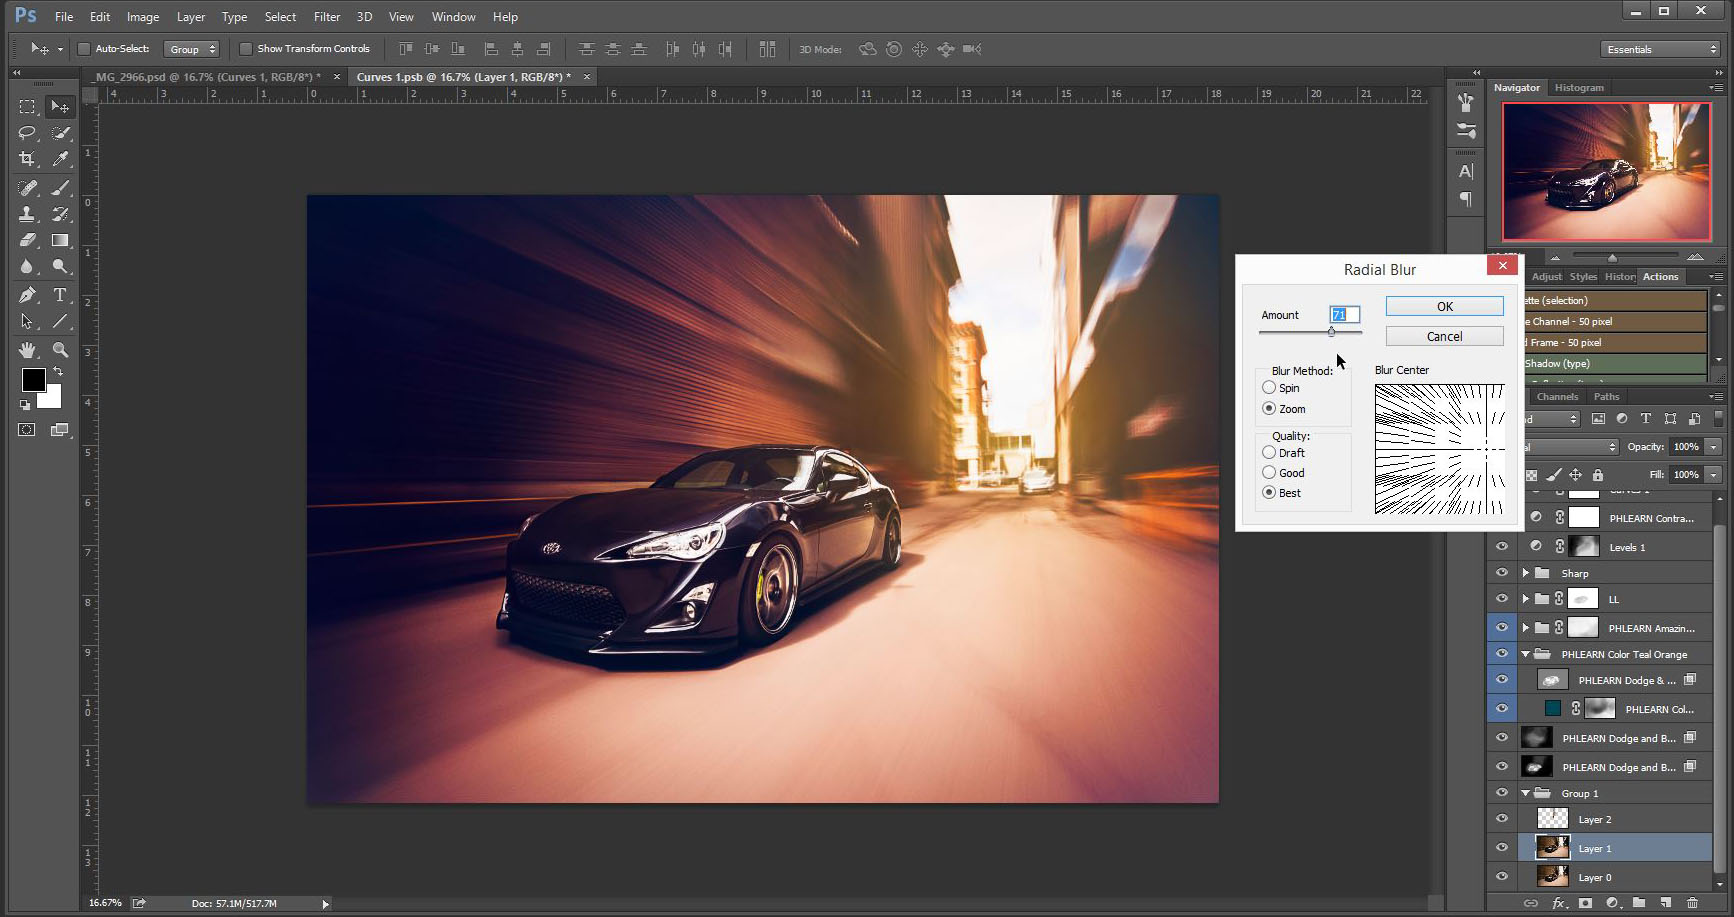Select the Path Selection tool
Image resolution: width=1734 pixels, height=917 pixels.
coord(27,321)
